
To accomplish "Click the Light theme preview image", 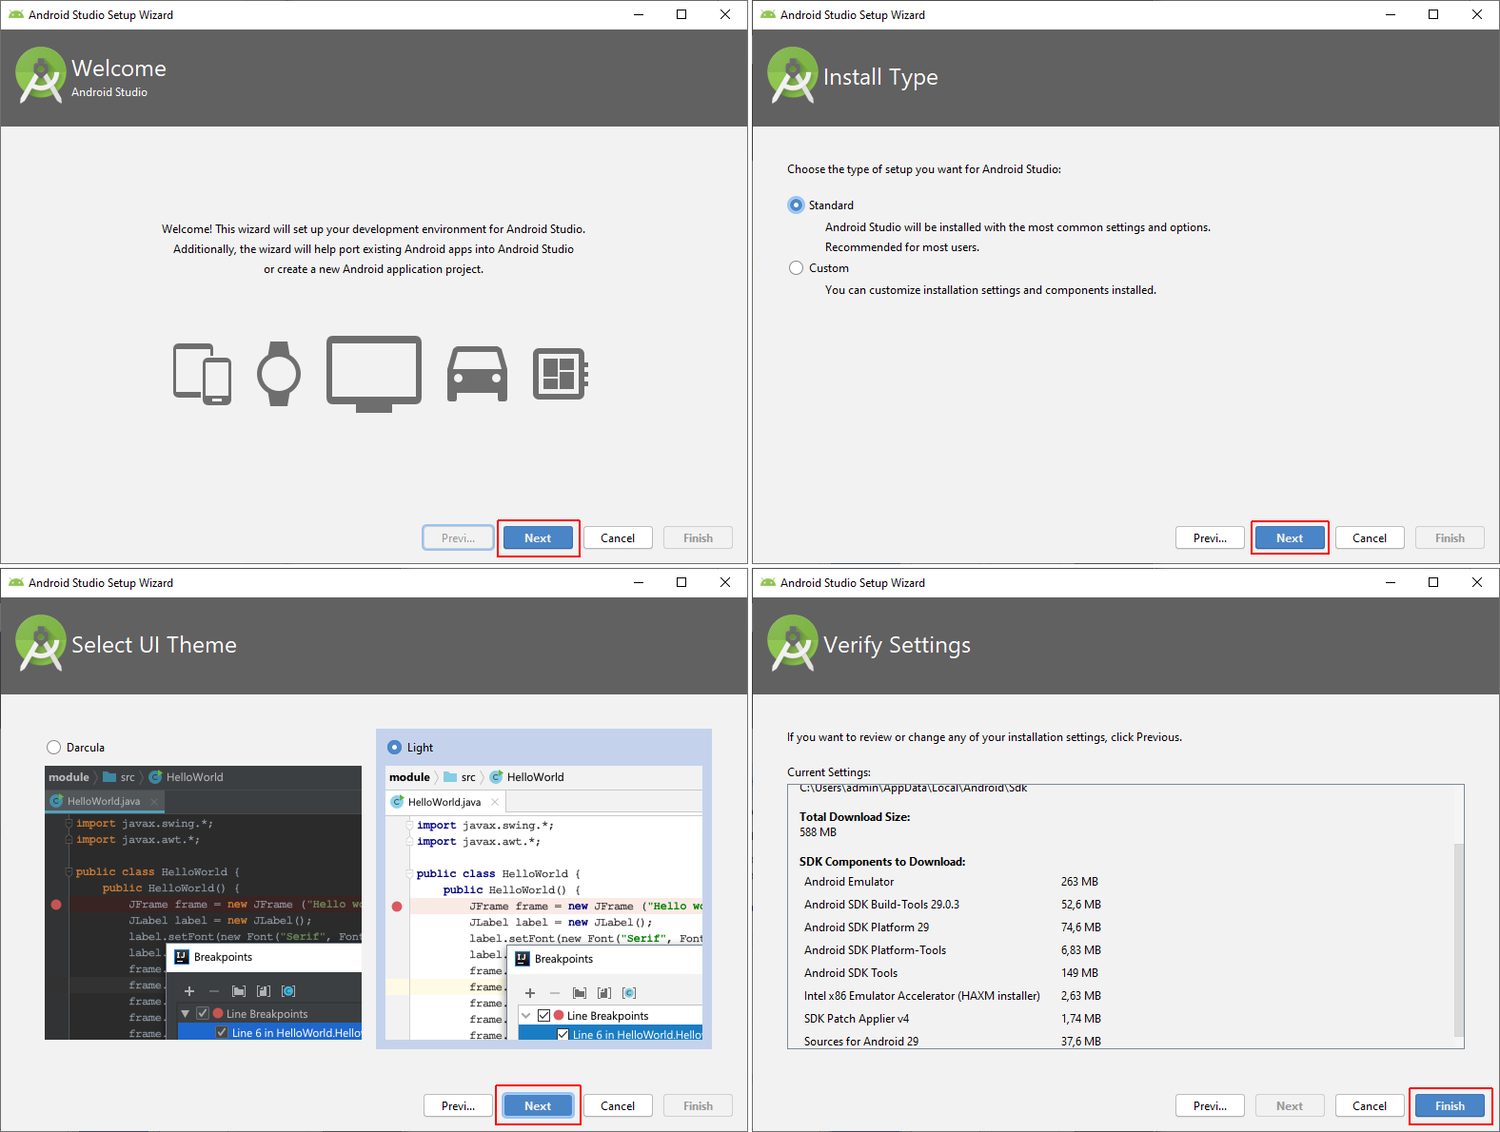I will pyautogui.click(x=544, y=903).
